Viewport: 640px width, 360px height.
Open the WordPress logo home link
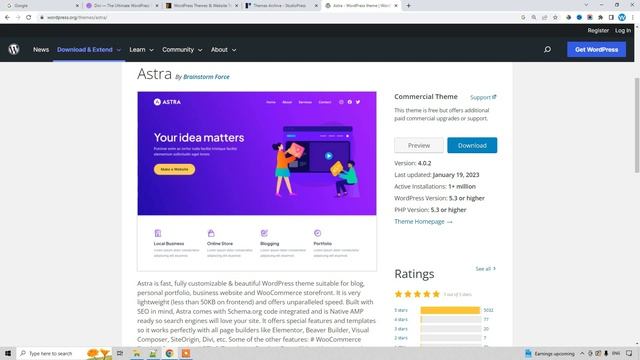point(14,49)
